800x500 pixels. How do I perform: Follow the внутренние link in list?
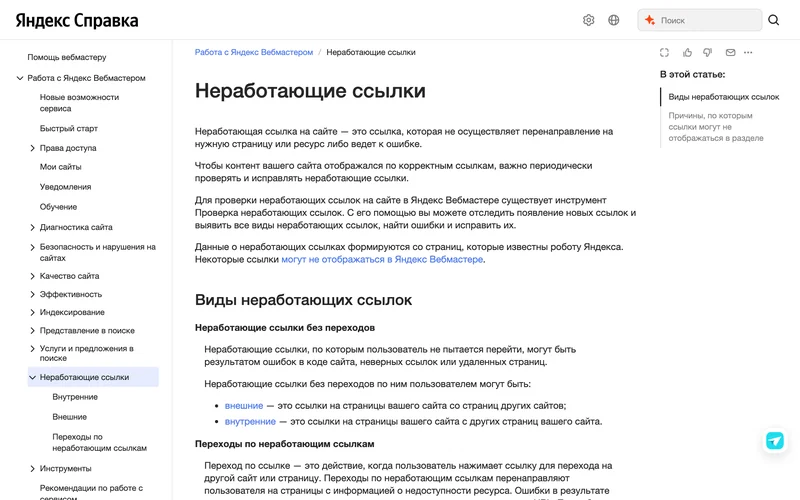pyautogui.click(x=250, y=421)
